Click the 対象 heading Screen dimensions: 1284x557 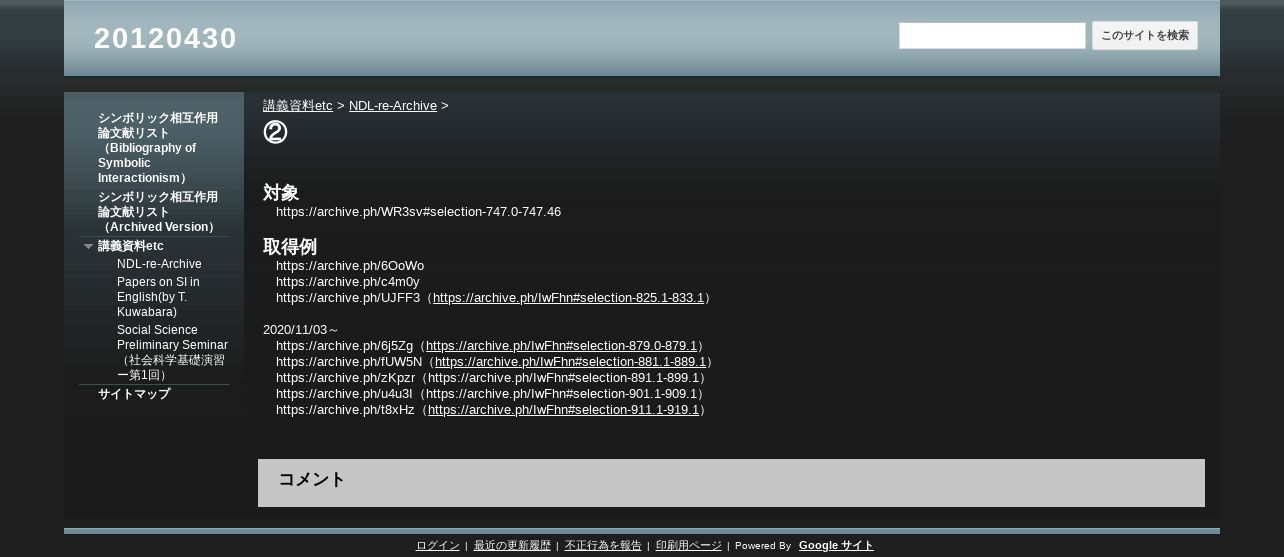coord(281,192)
